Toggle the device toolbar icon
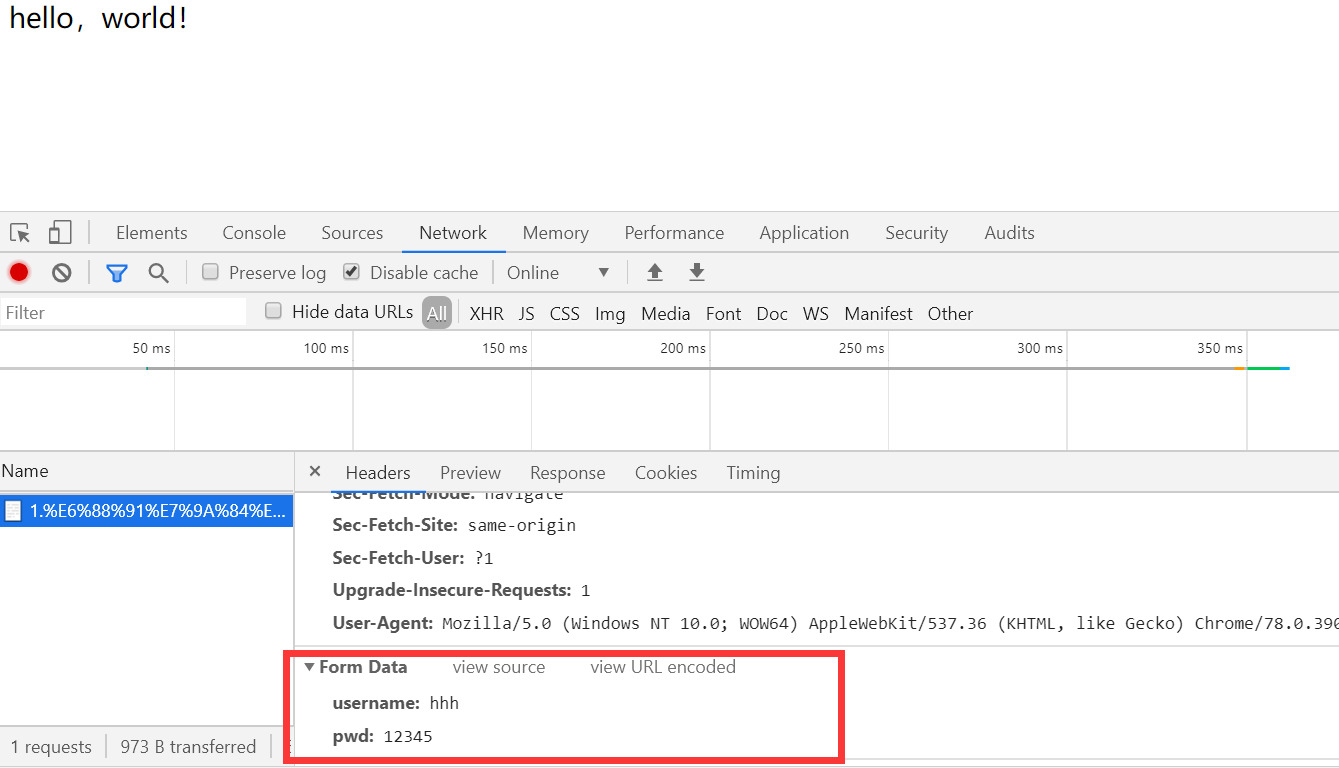Viewport: 1339px width, 768px height. pos(60,233)
